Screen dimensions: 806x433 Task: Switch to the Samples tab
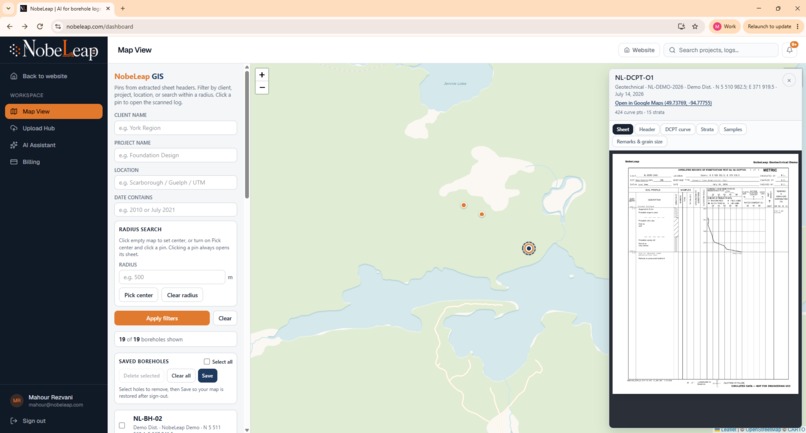pos(732,130)
